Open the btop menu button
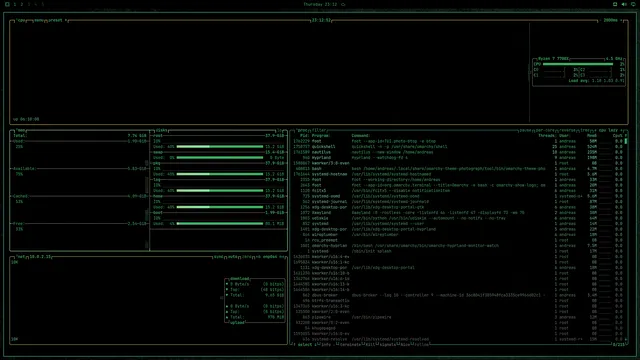This screenshot has height=360, width=640. (x=39, y=20)
